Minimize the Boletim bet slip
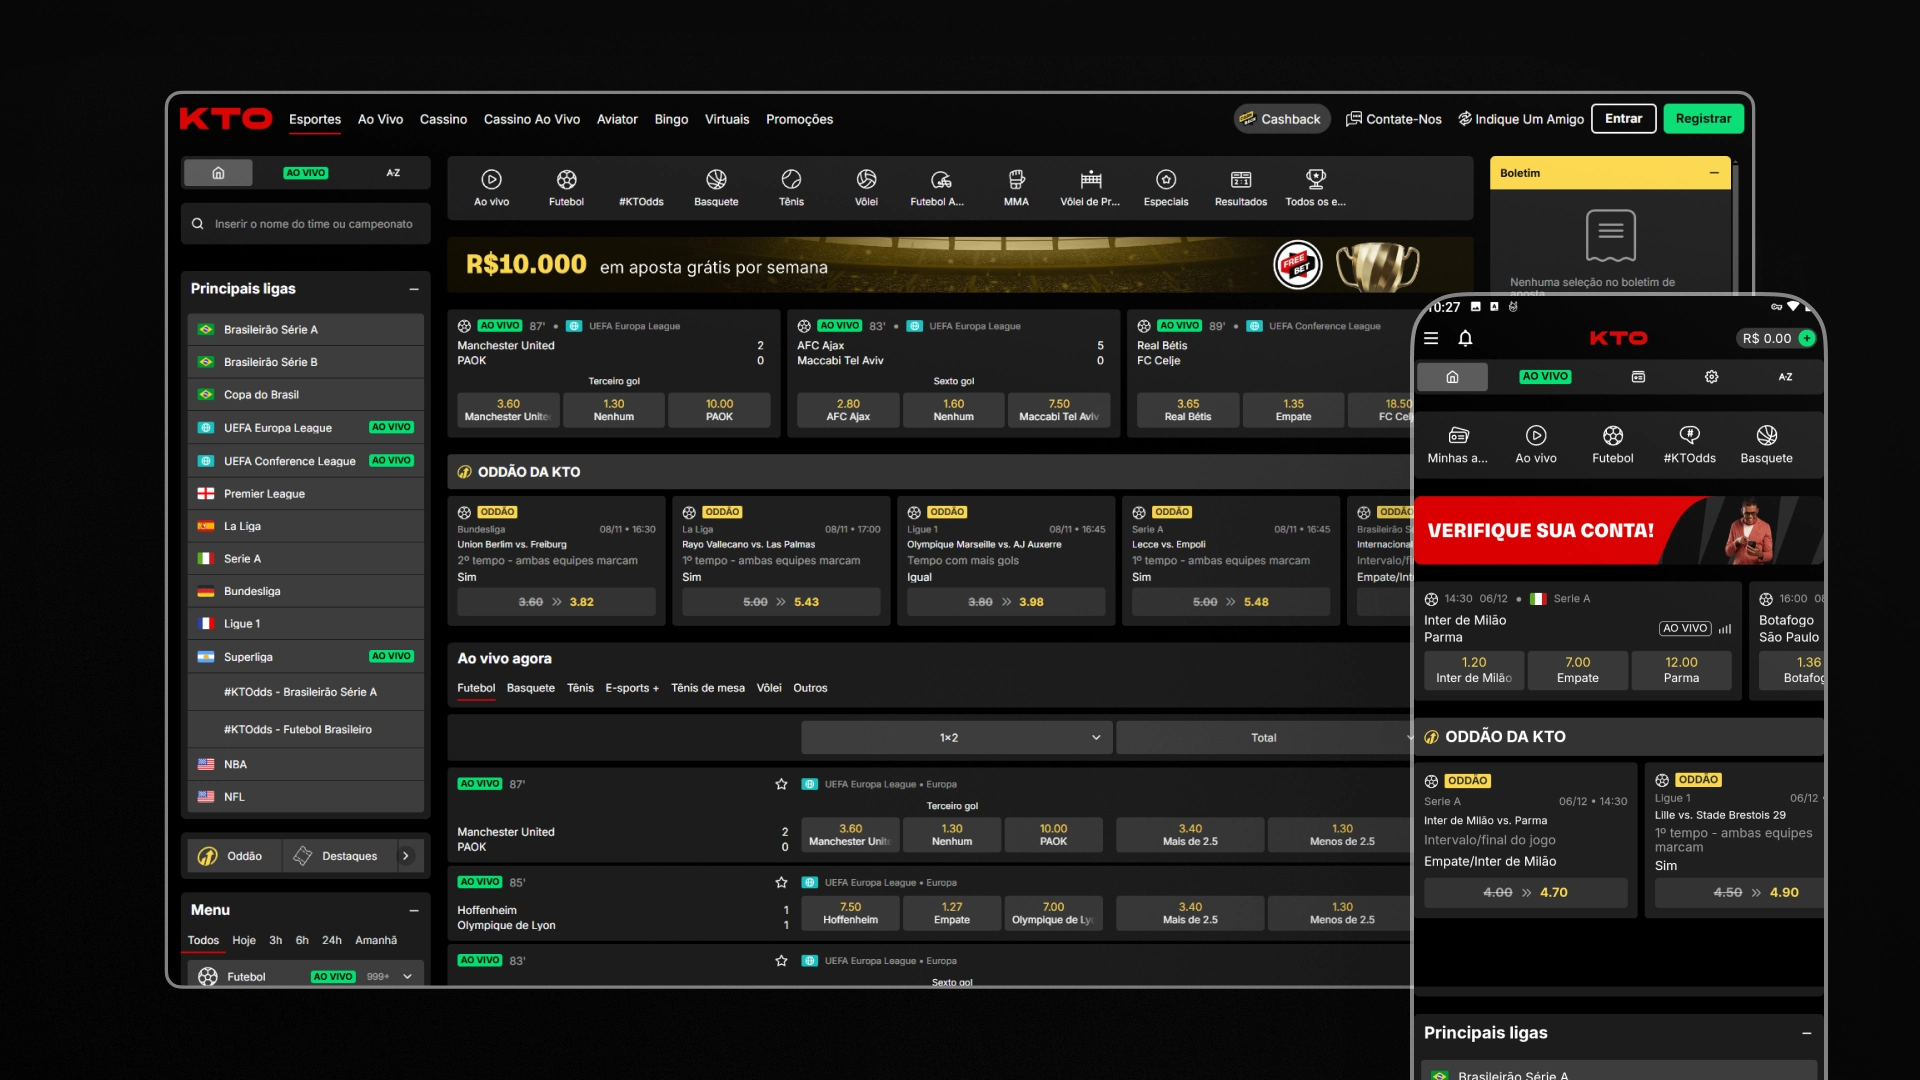 (1714, 173)
